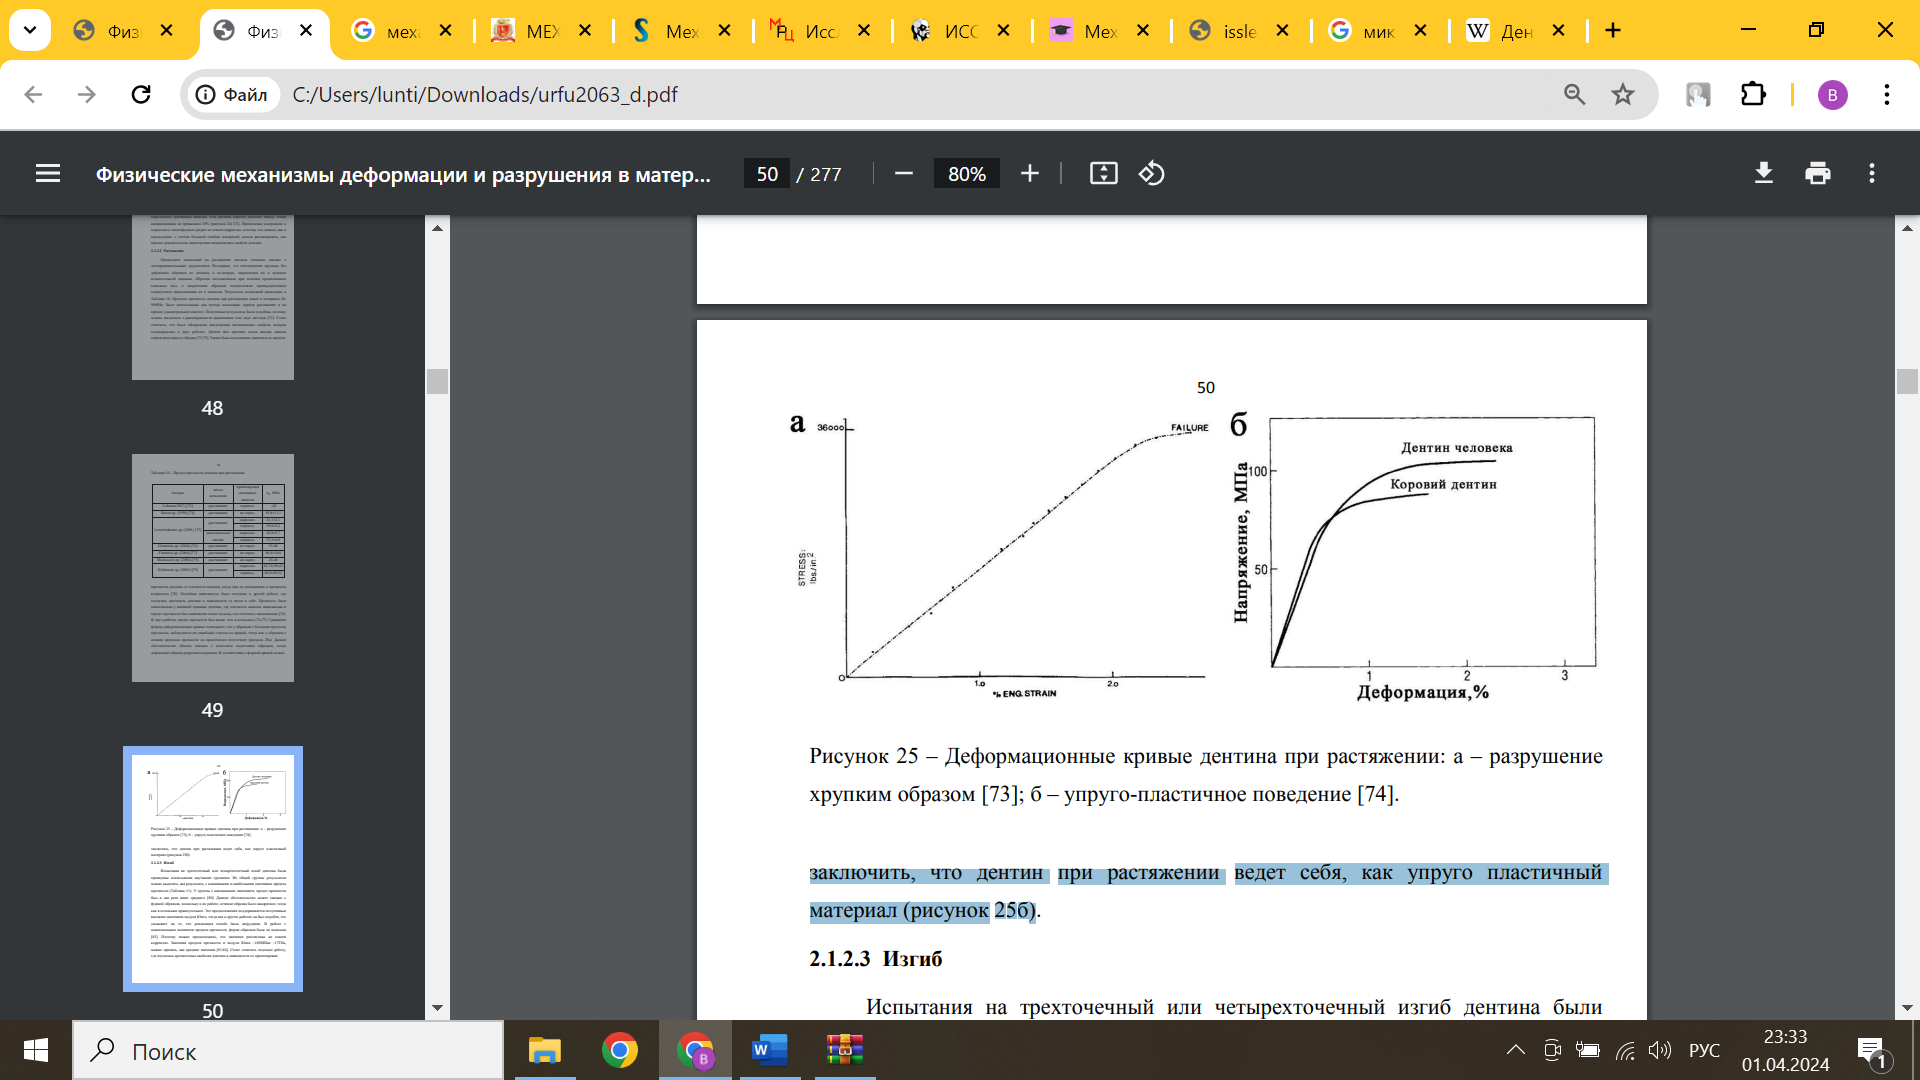This screenshot has width=1920, height=1080.
Task: Click the fit to page icon
Action: (1103, 174)
